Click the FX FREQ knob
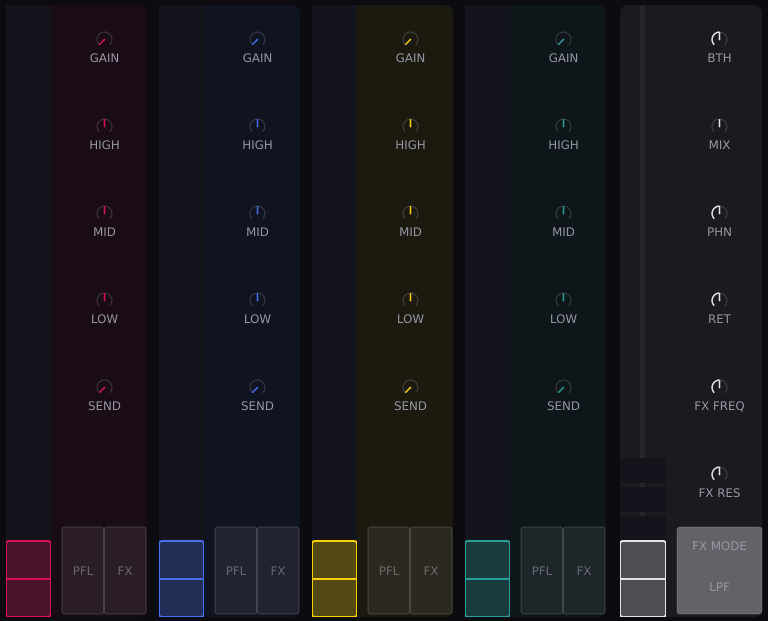The width and height of the screenshot is (768, 621). tap(719, 387)
